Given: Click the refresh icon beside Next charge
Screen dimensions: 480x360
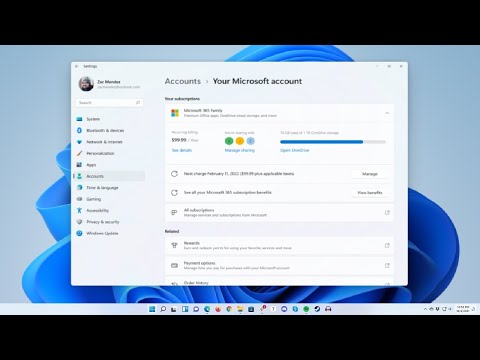Looking at the screenshot, I should coord(174,174).
